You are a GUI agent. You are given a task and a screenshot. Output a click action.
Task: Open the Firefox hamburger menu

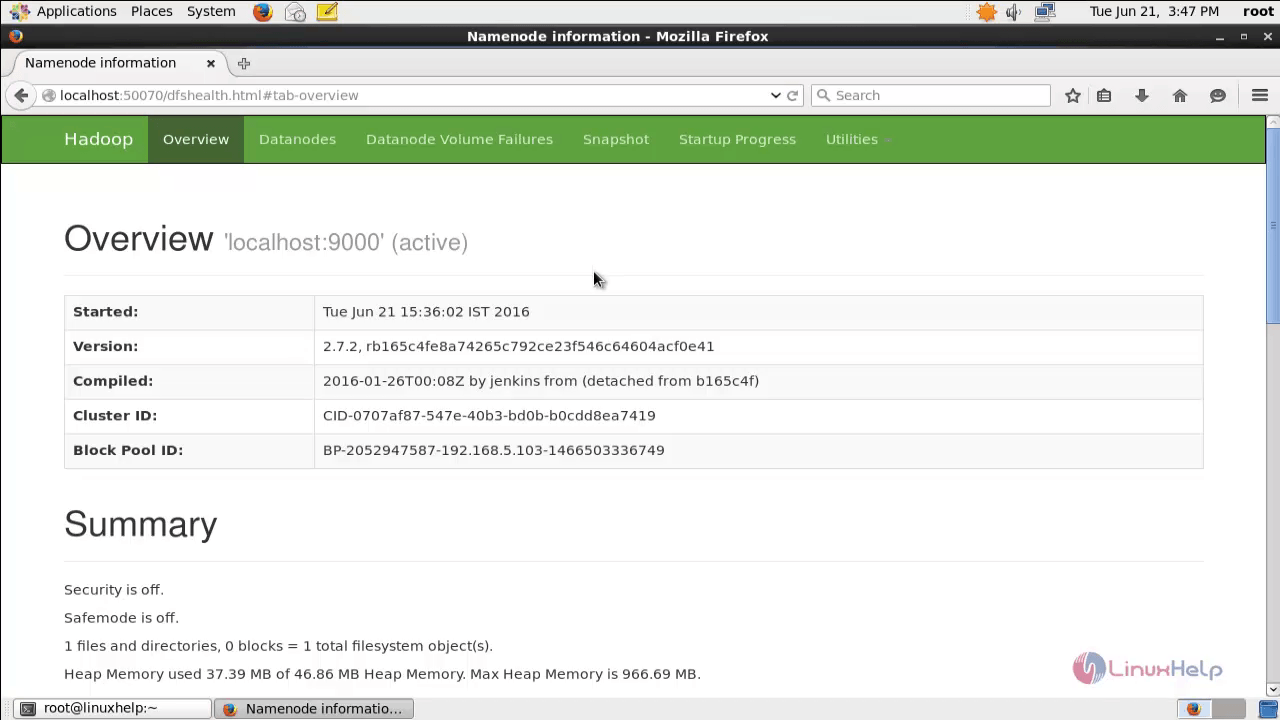1260,95
